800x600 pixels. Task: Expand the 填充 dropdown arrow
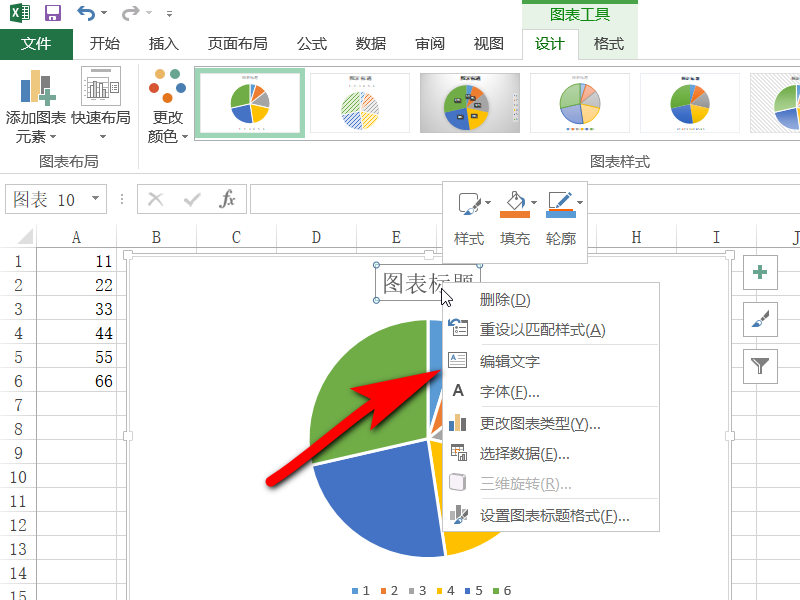(534, 203)
